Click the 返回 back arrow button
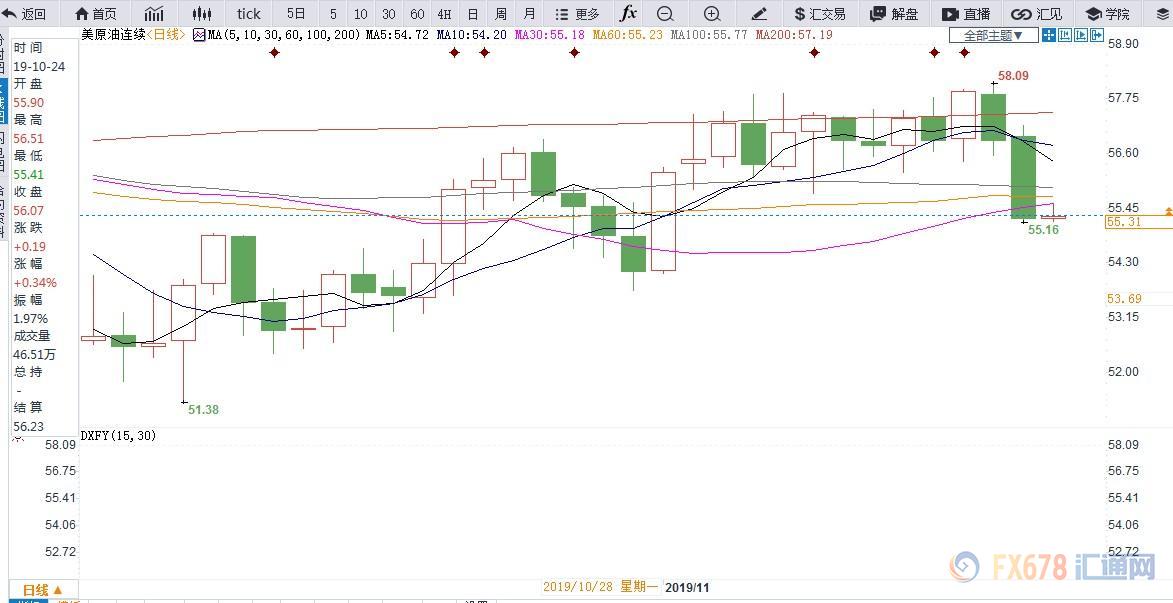 [x=24, y=13]
